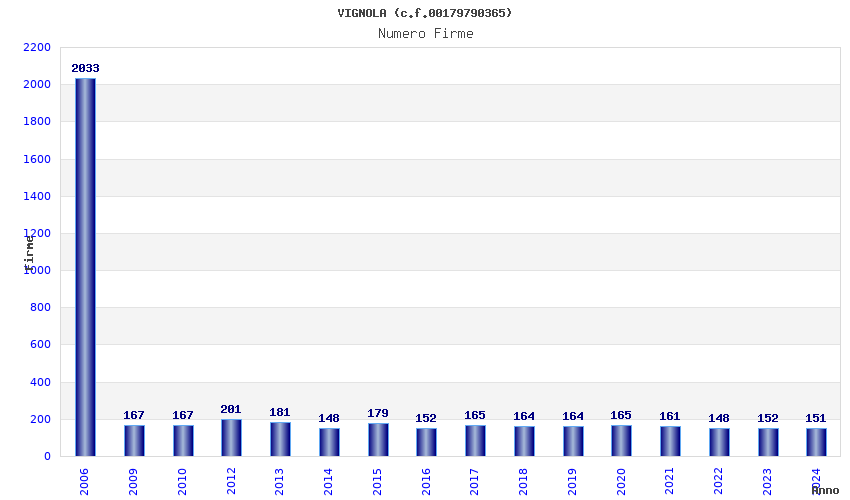
Task: Select the 2024 bar
Action: [816, 442]
